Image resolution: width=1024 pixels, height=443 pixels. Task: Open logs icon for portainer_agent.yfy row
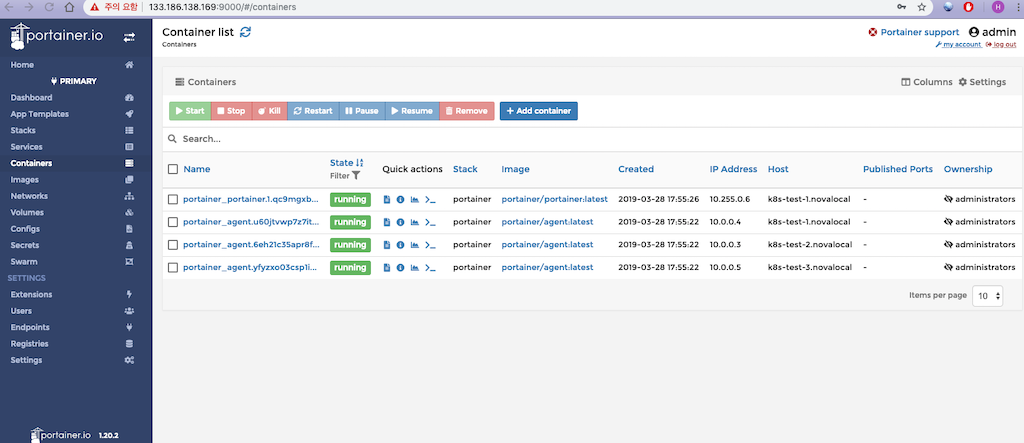coord(387,268)
